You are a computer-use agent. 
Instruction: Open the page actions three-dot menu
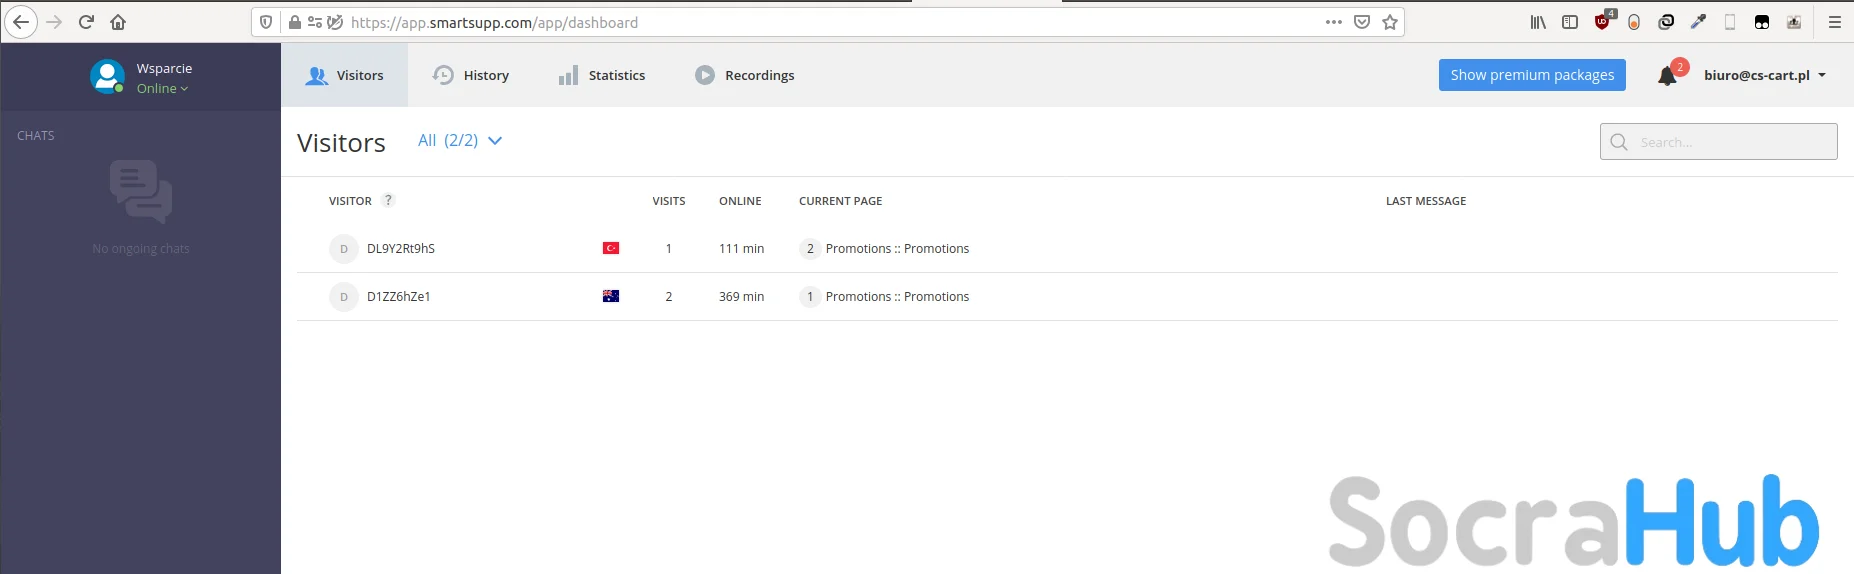click(1333, 22)
